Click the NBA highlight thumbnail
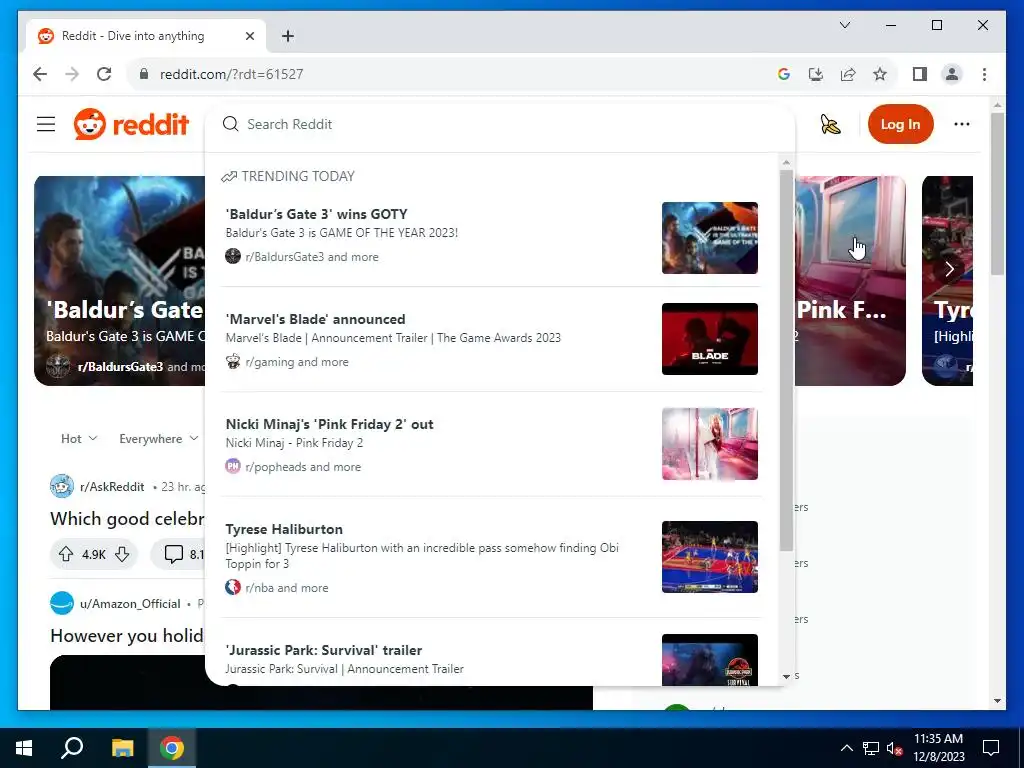Screen dimensions: 1024x768 click(710, 557)
